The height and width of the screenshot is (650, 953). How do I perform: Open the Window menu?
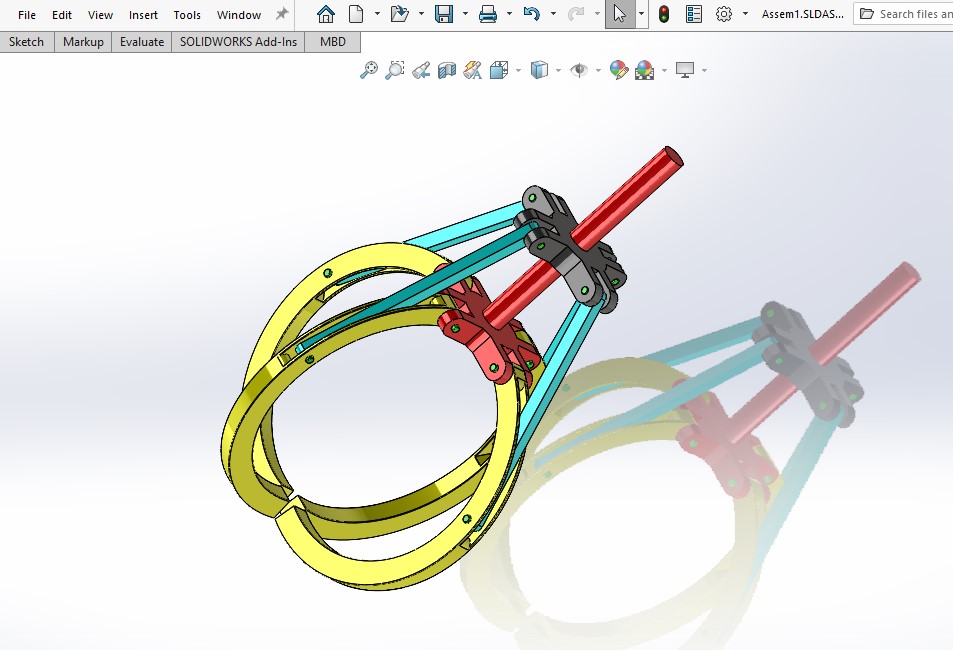pos(239,15)
